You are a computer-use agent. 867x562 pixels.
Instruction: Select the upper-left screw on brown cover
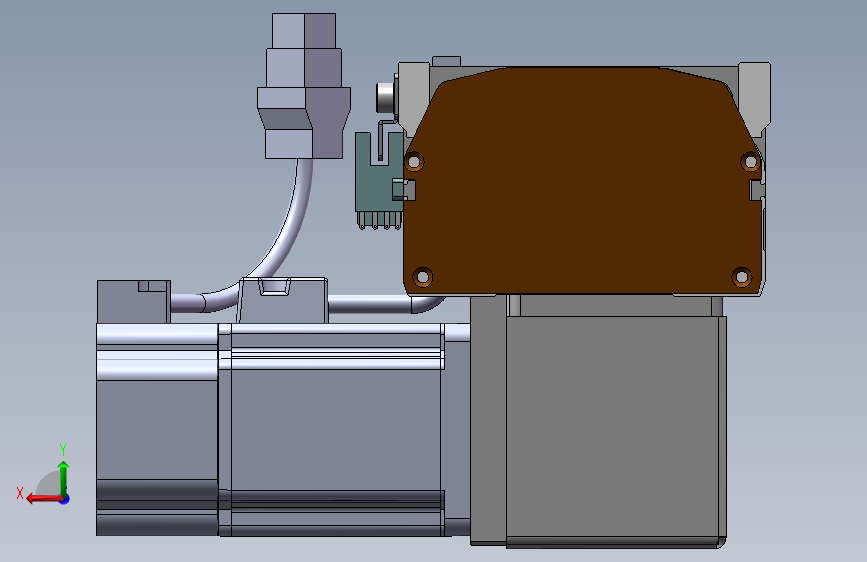coord(414,162)
